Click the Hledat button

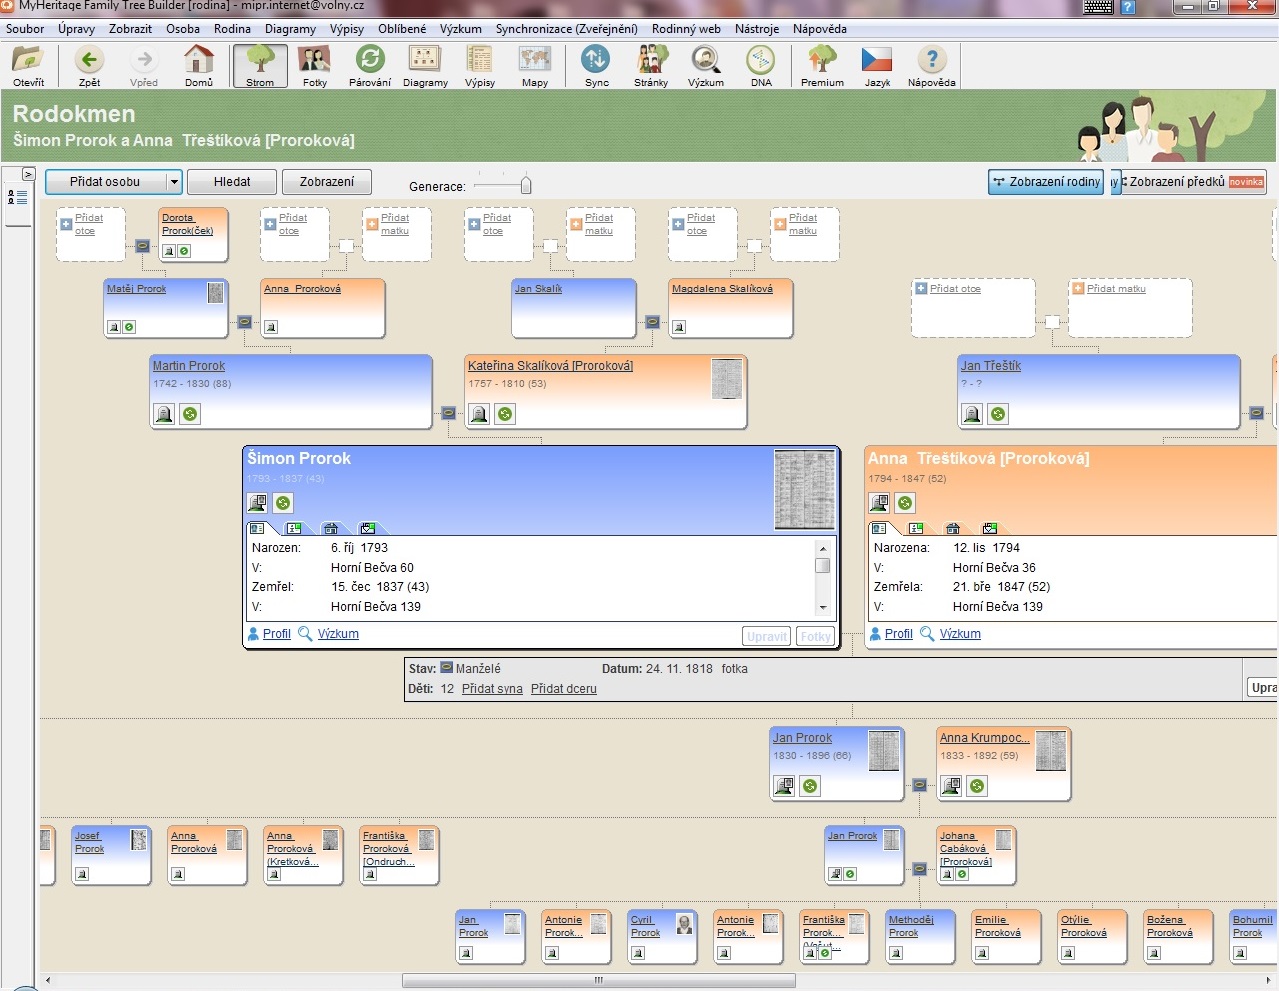pyautogui.click(x=232, y=182)
